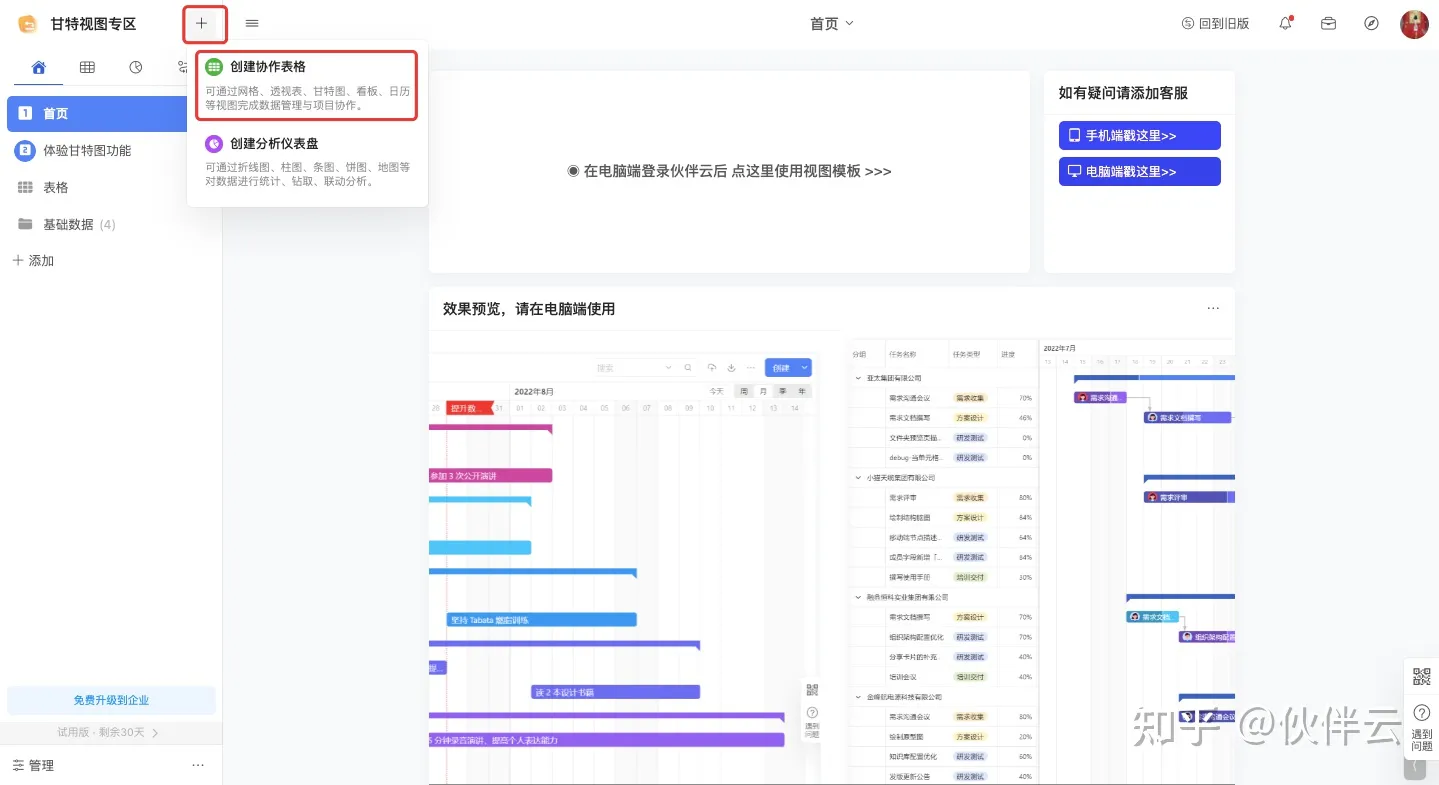This screenshot has height=785, width=1439.
Task: Click the 效果预览，请在电脑端使用 title
Action: (529, 309)
